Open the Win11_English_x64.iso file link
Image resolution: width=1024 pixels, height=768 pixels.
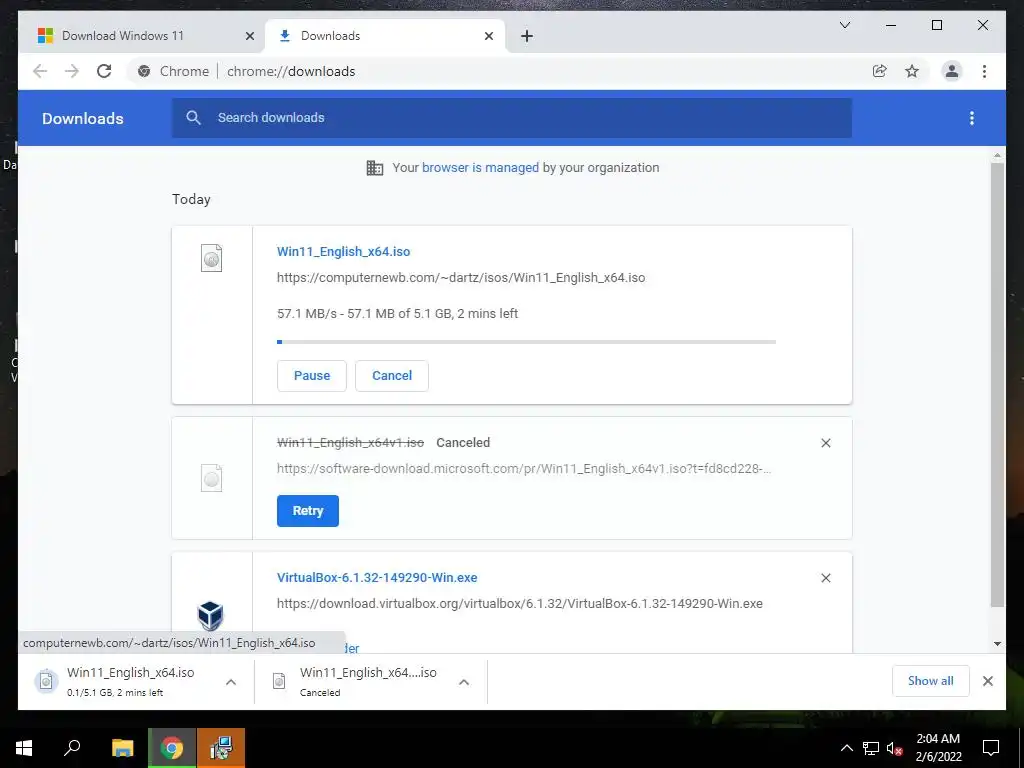pos(344,251)
